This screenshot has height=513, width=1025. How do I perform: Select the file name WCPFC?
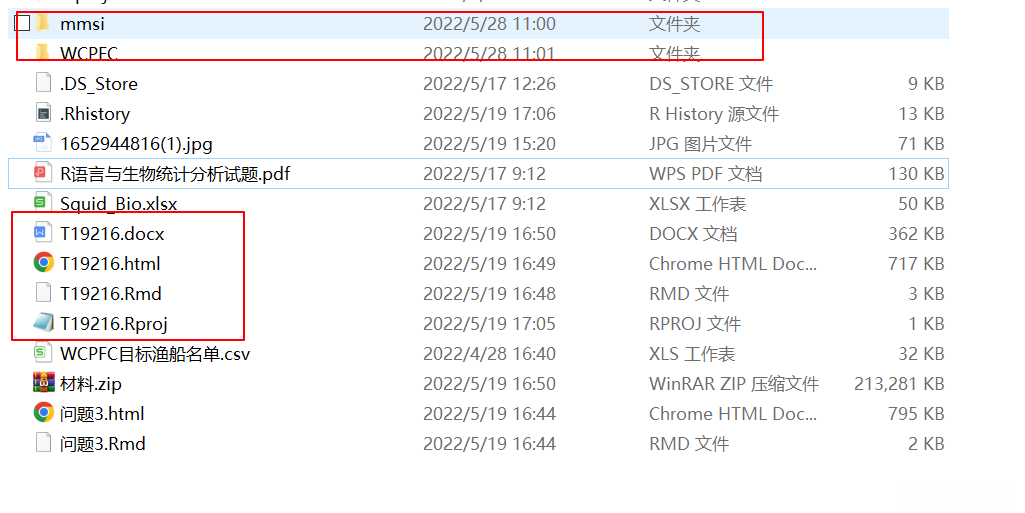(89, 53)
